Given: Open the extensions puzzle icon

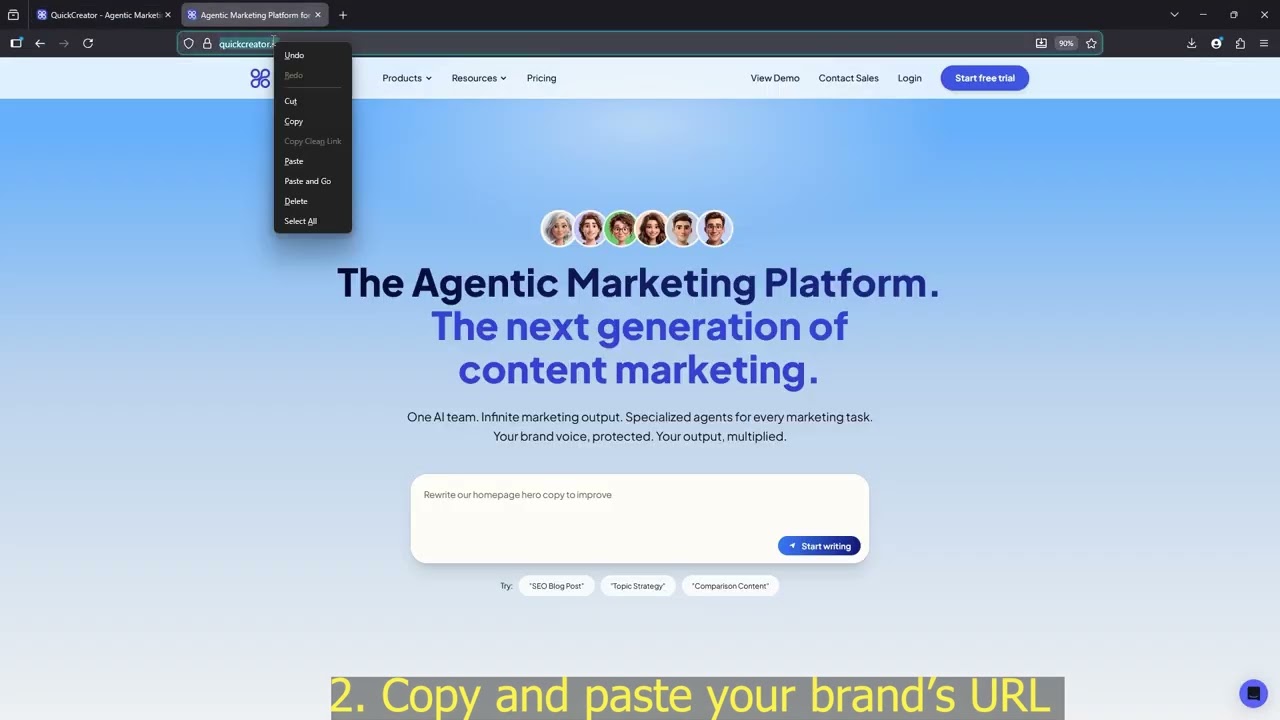Looking at the screenshot, I should (1240, 43).
